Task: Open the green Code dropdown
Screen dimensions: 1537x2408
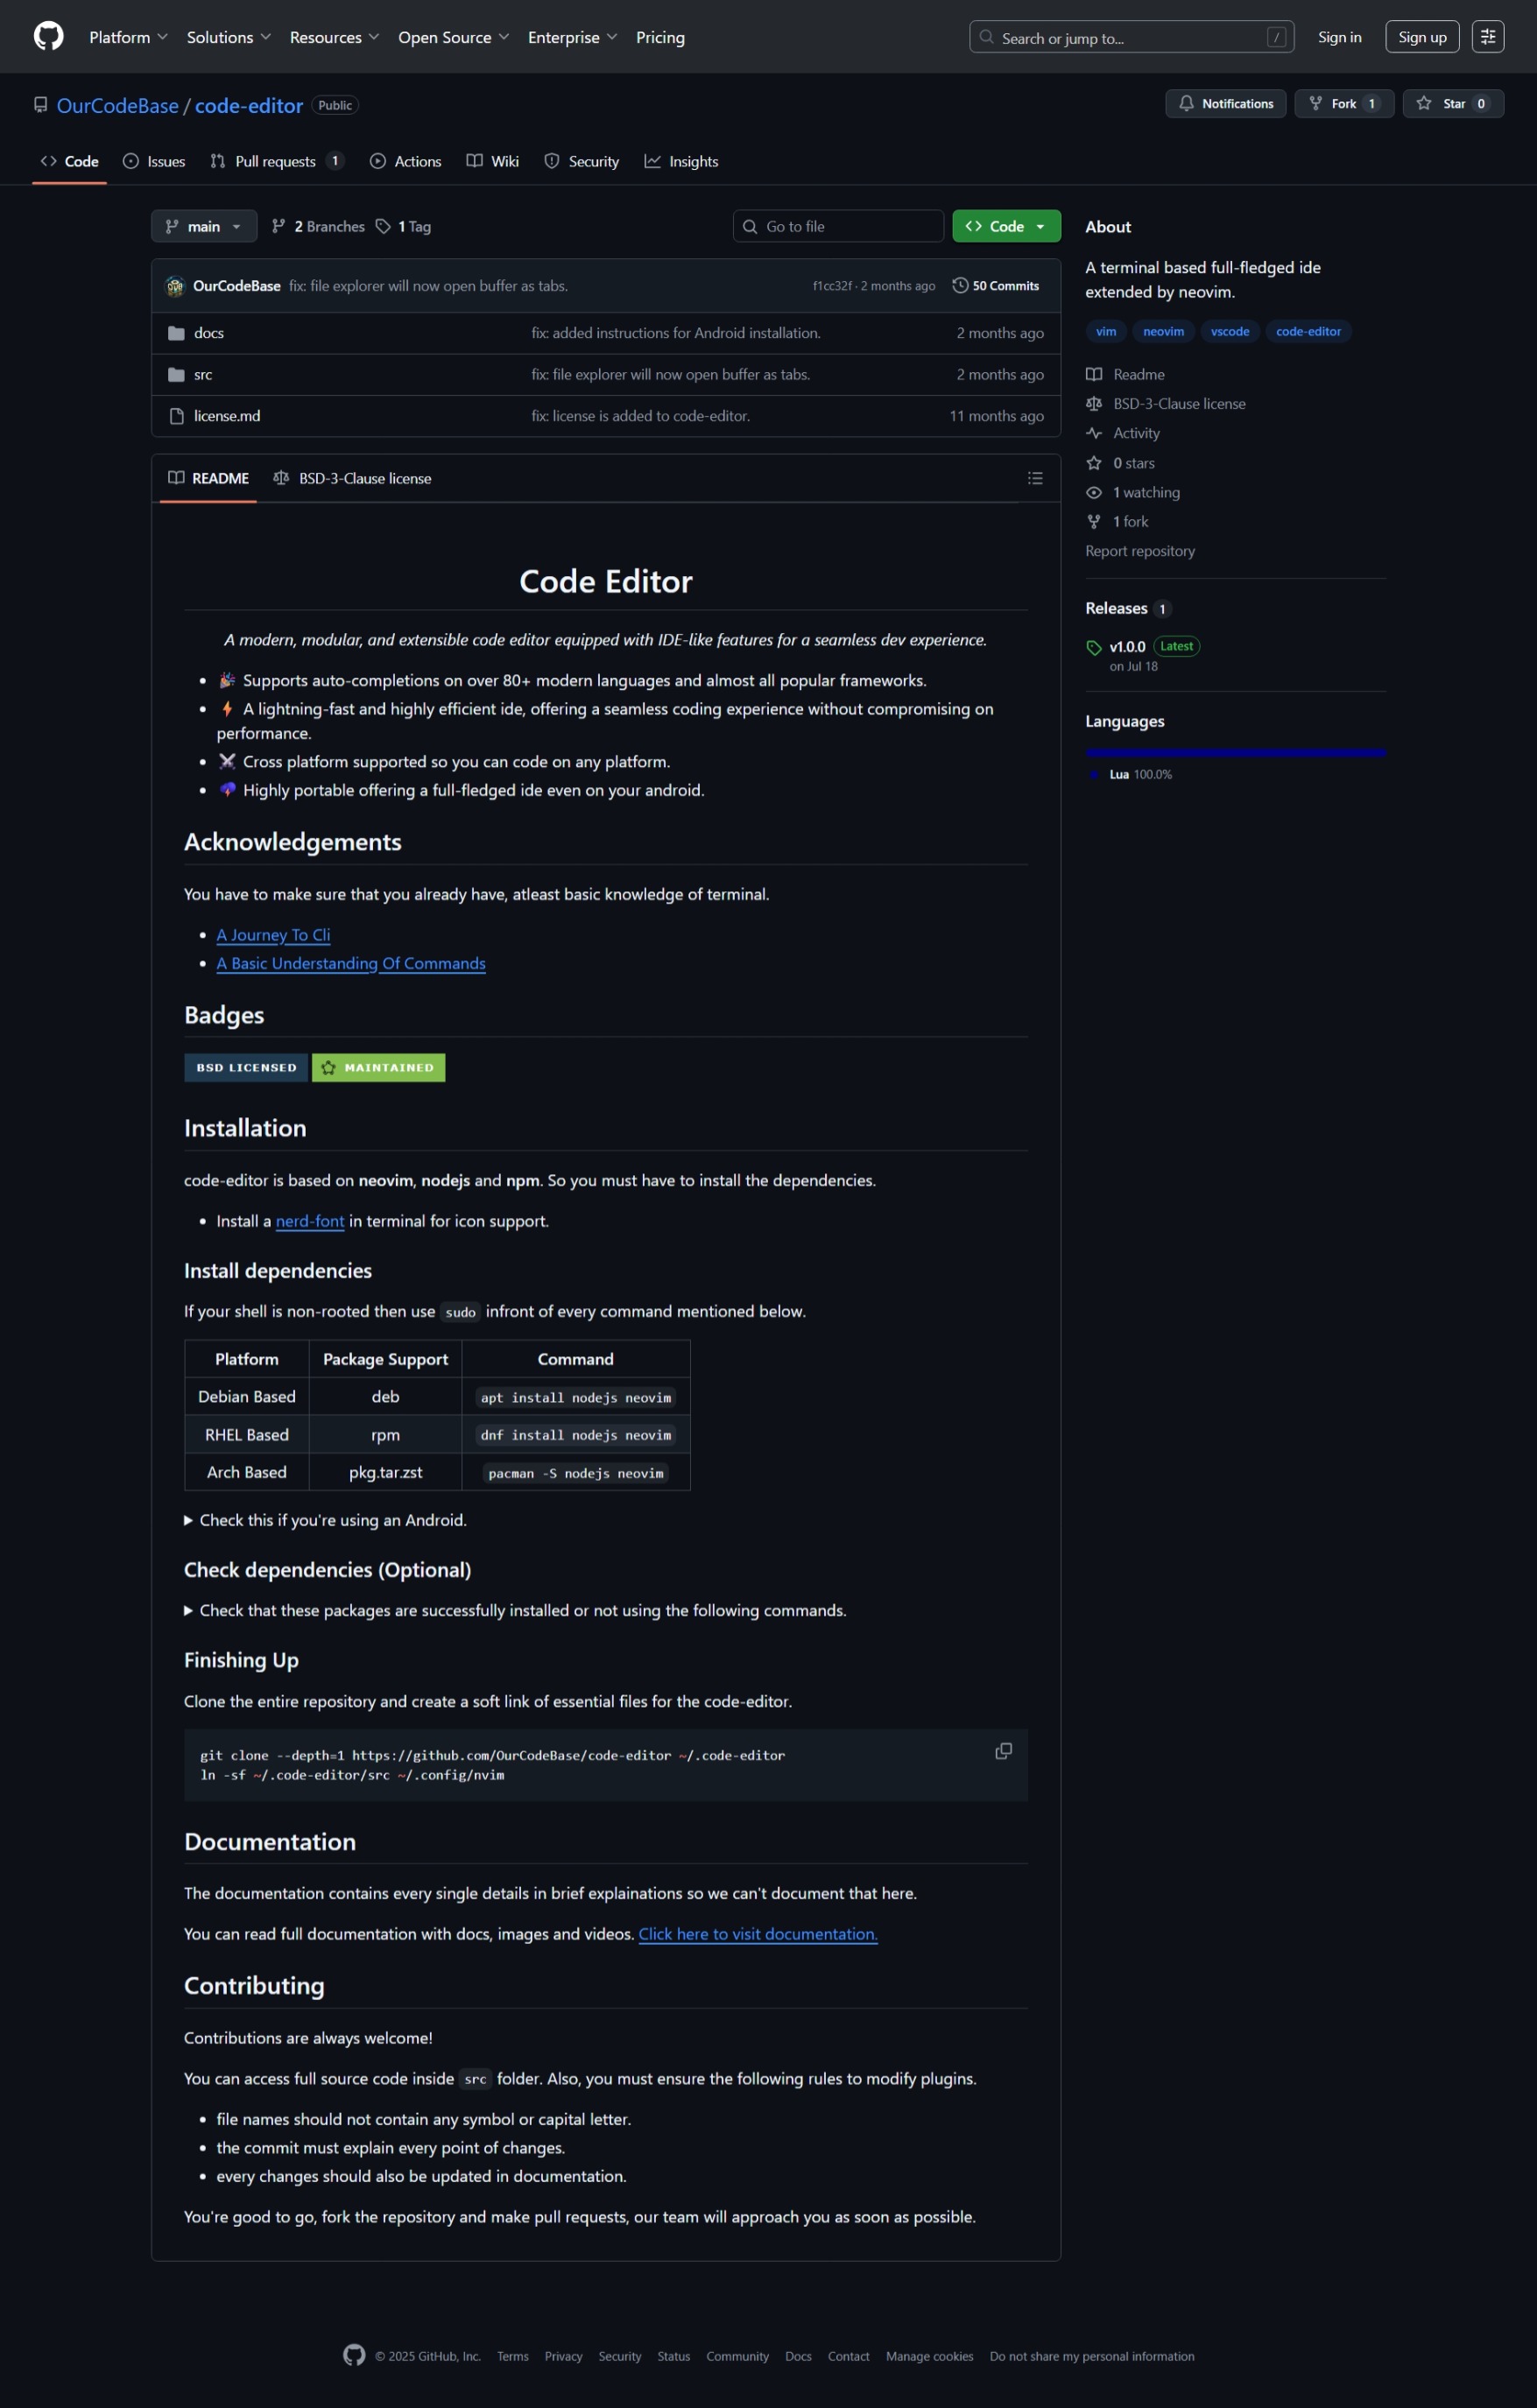Action: pos(1006,227)
